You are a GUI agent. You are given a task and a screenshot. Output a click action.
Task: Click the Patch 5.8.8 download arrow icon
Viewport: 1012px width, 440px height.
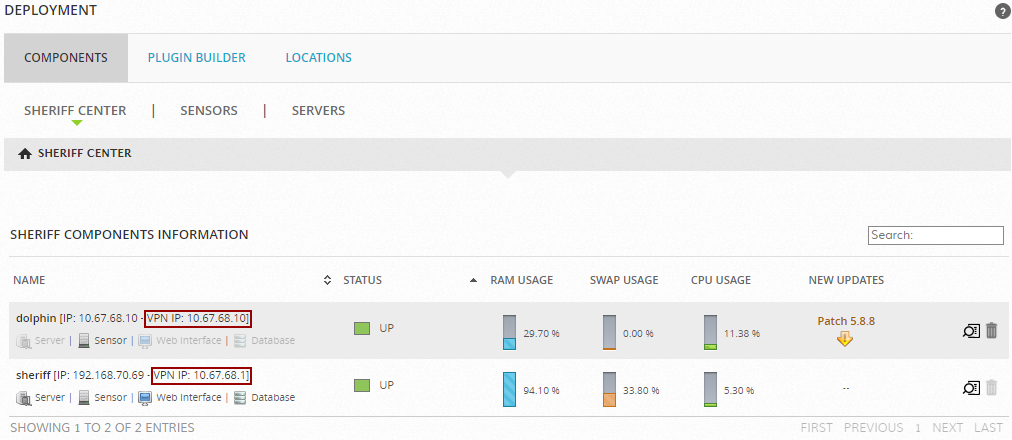tap(845, 339)
